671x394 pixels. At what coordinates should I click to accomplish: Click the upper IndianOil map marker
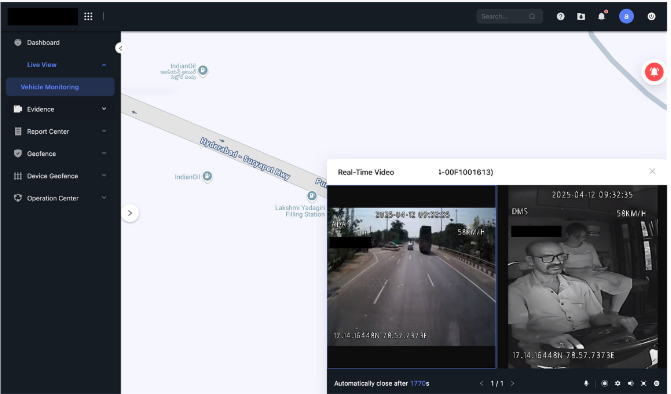[x=203, y=70]
